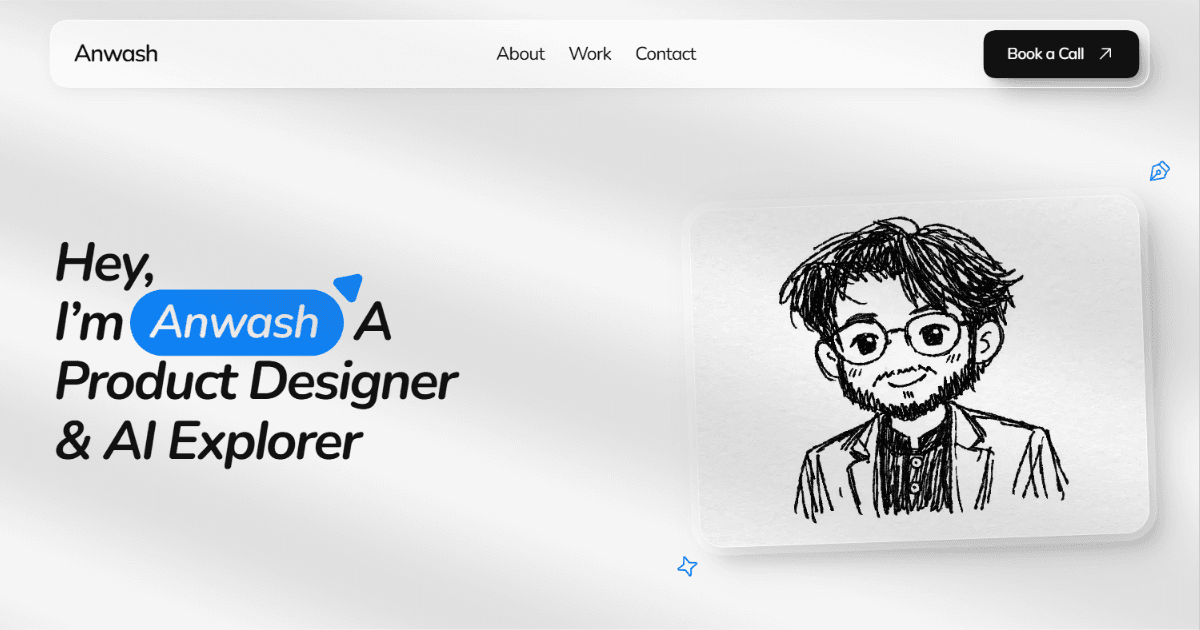Click the "I'm" text before the pill
The width and height of the screenshot is (1200, 630).
point(90,322)
